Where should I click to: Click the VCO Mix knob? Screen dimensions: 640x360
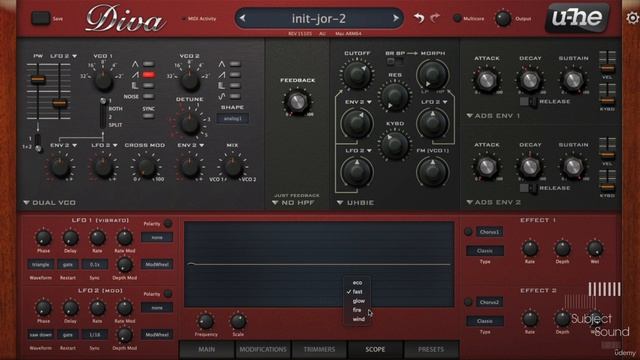coord(233,167)
